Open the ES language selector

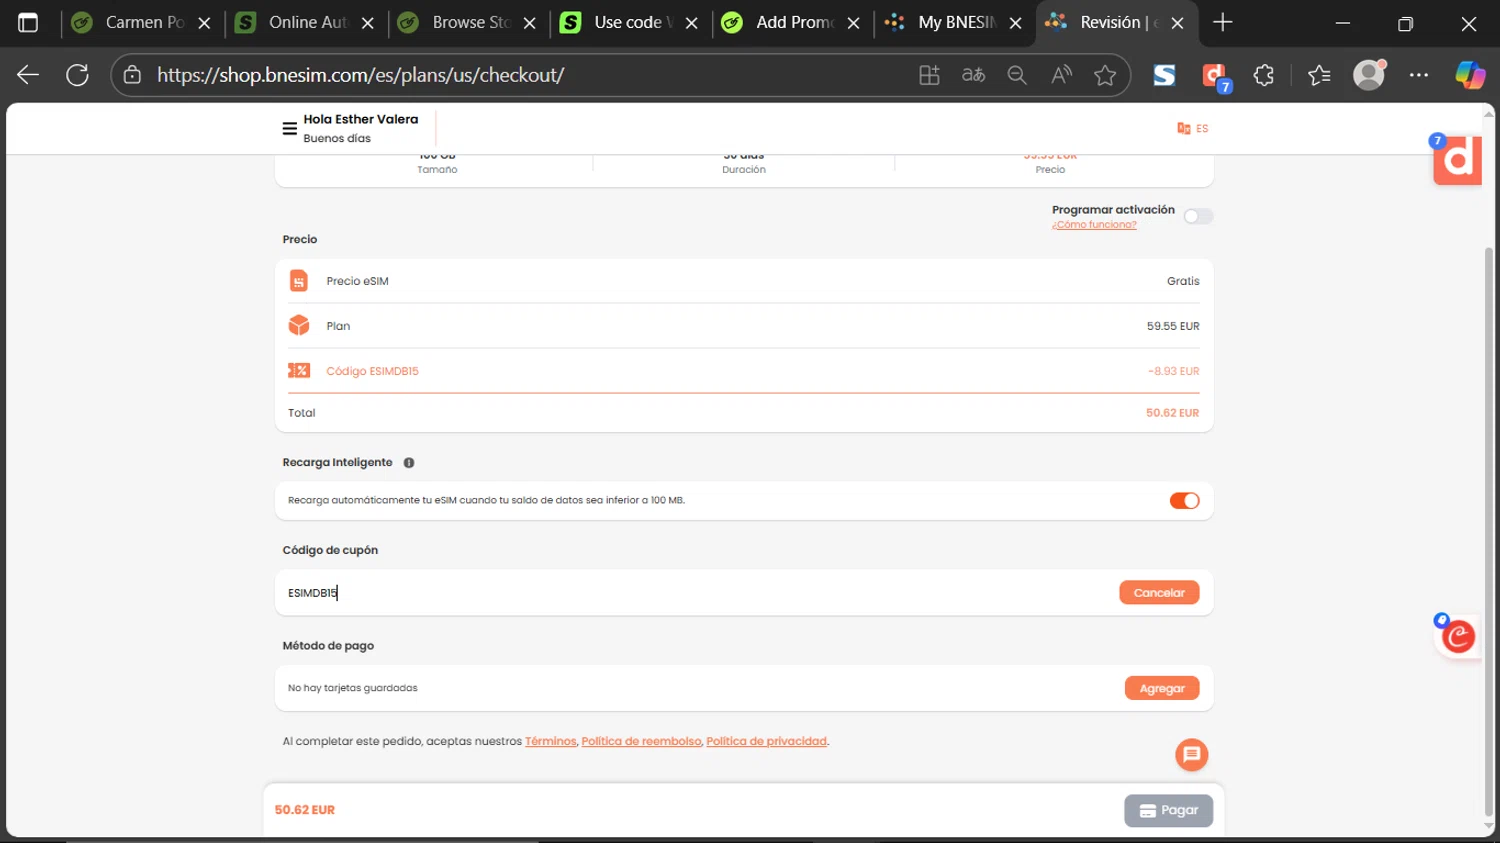(x=1192, y=128)
